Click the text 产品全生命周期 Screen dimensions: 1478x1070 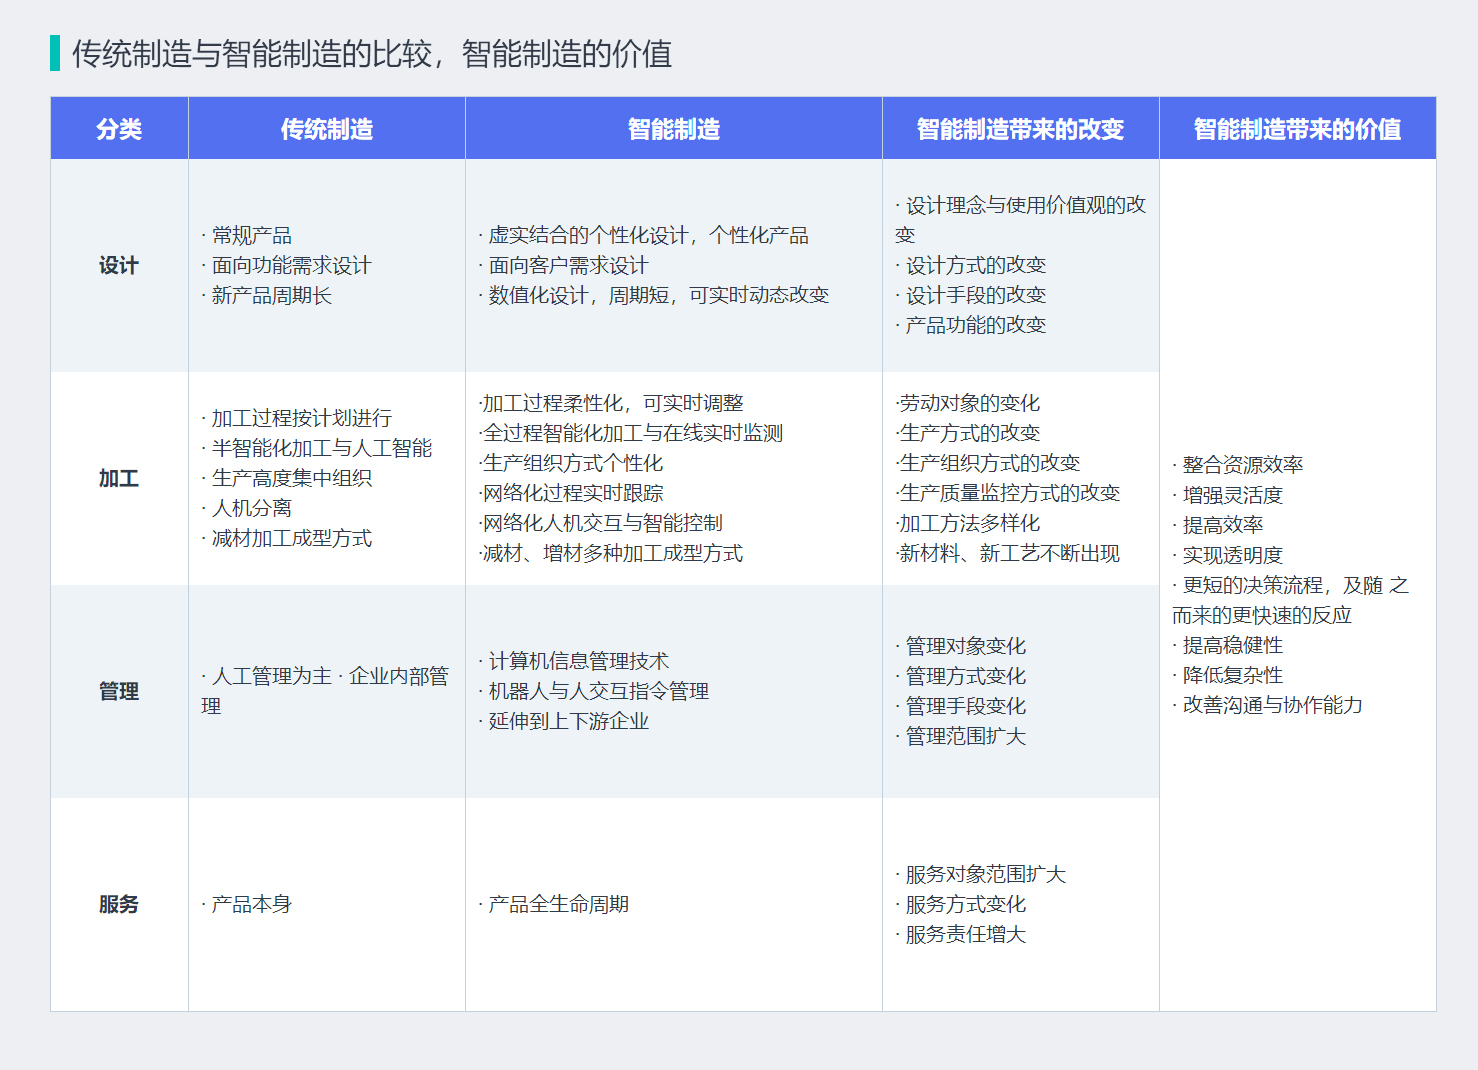554,905
